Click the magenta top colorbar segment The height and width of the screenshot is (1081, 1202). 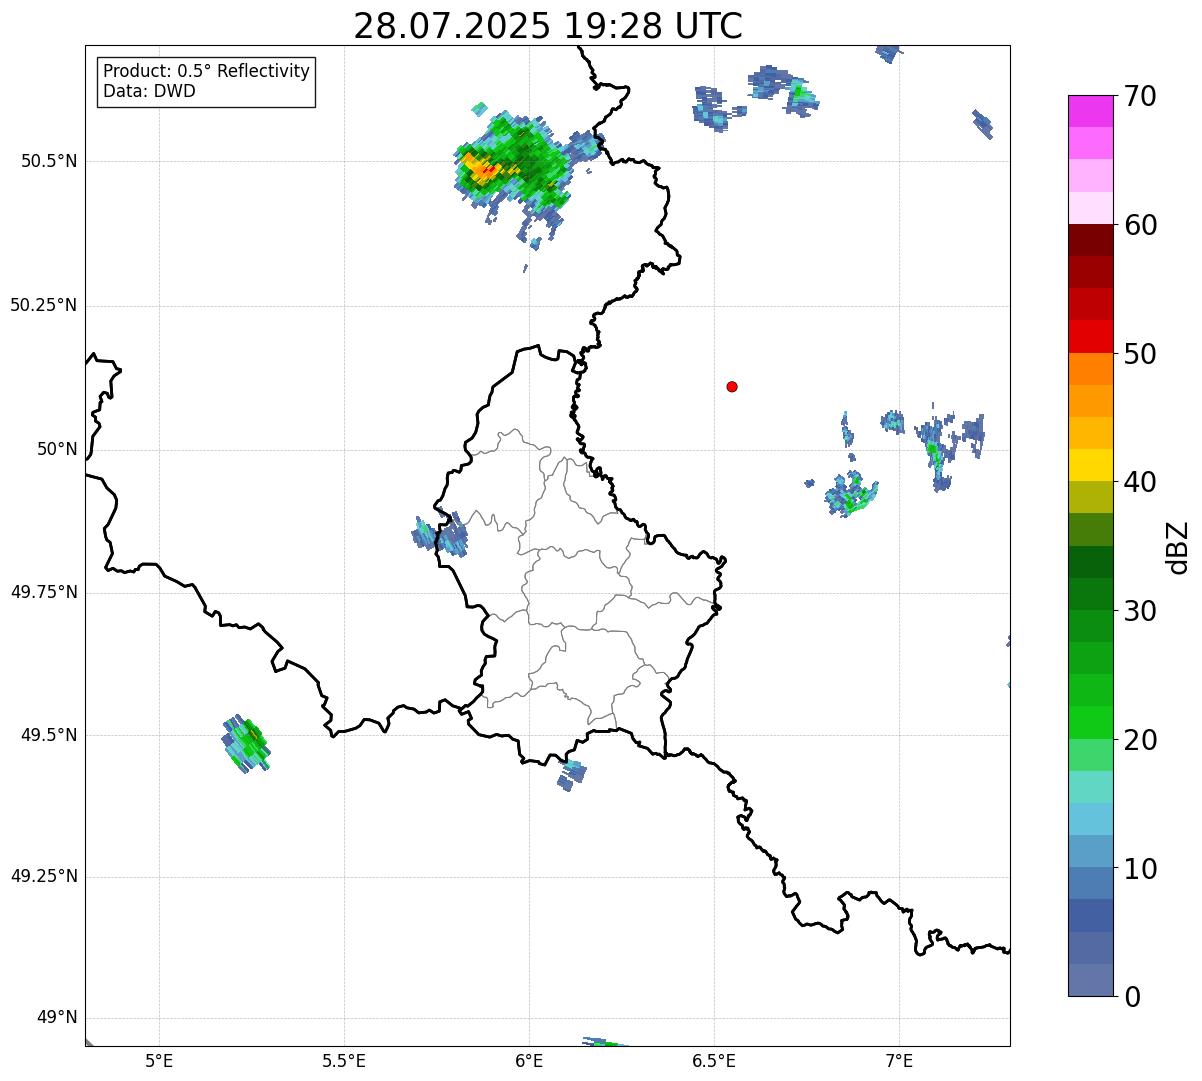pos(1091,111)
